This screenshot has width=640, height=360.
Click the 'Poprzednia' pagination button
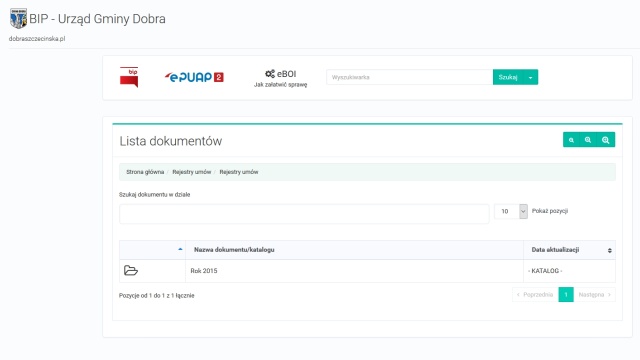click(536, 295)
